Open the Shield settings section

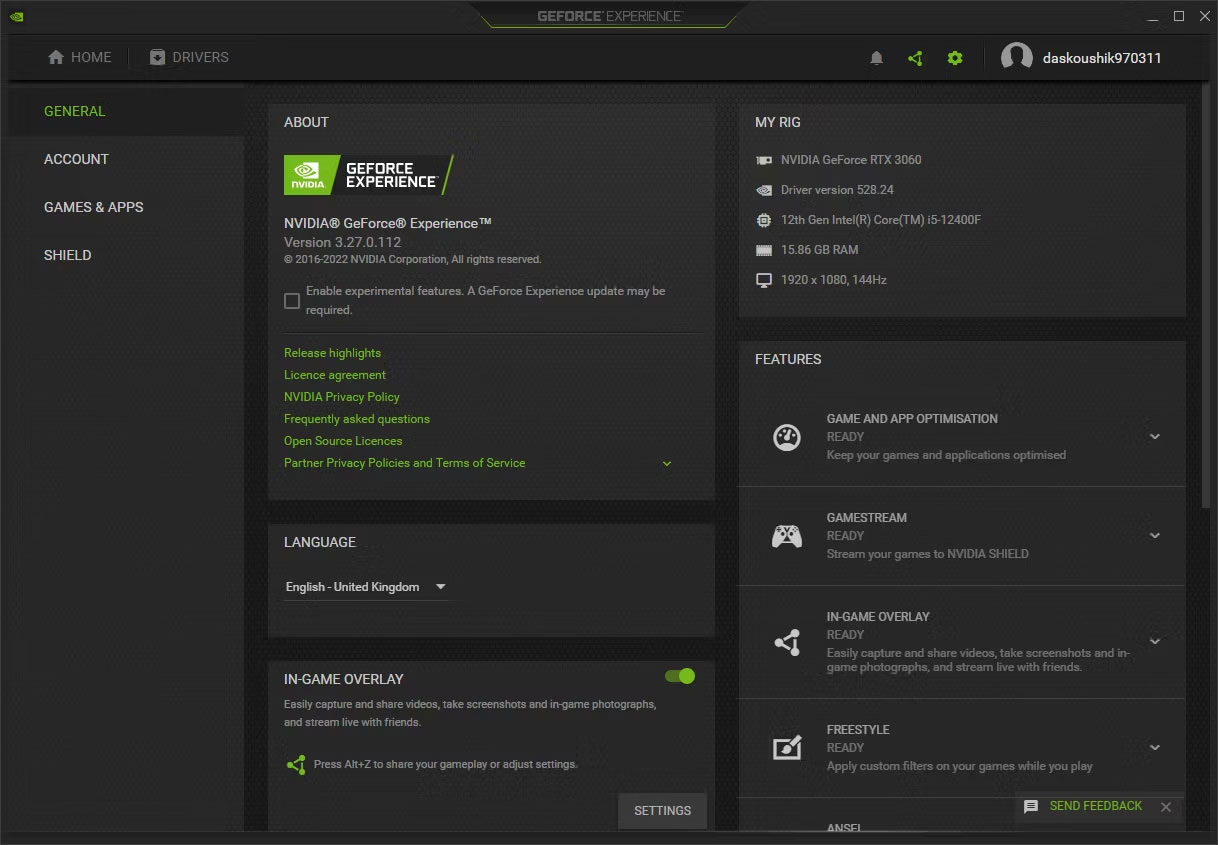click(126, 255)
